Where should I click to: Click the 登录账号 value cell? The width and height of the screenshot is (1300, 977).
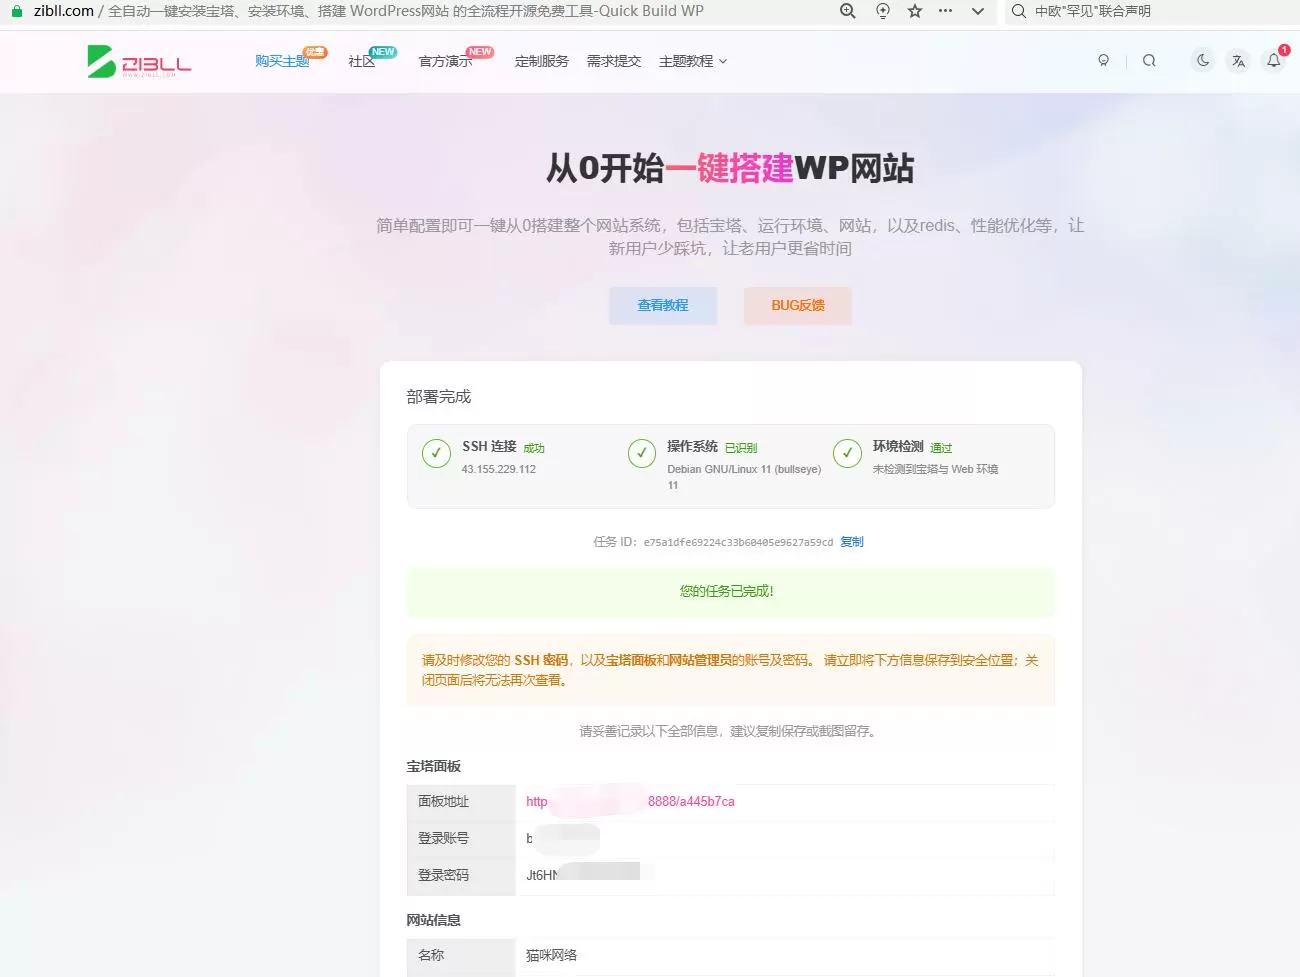click(785, 838)
